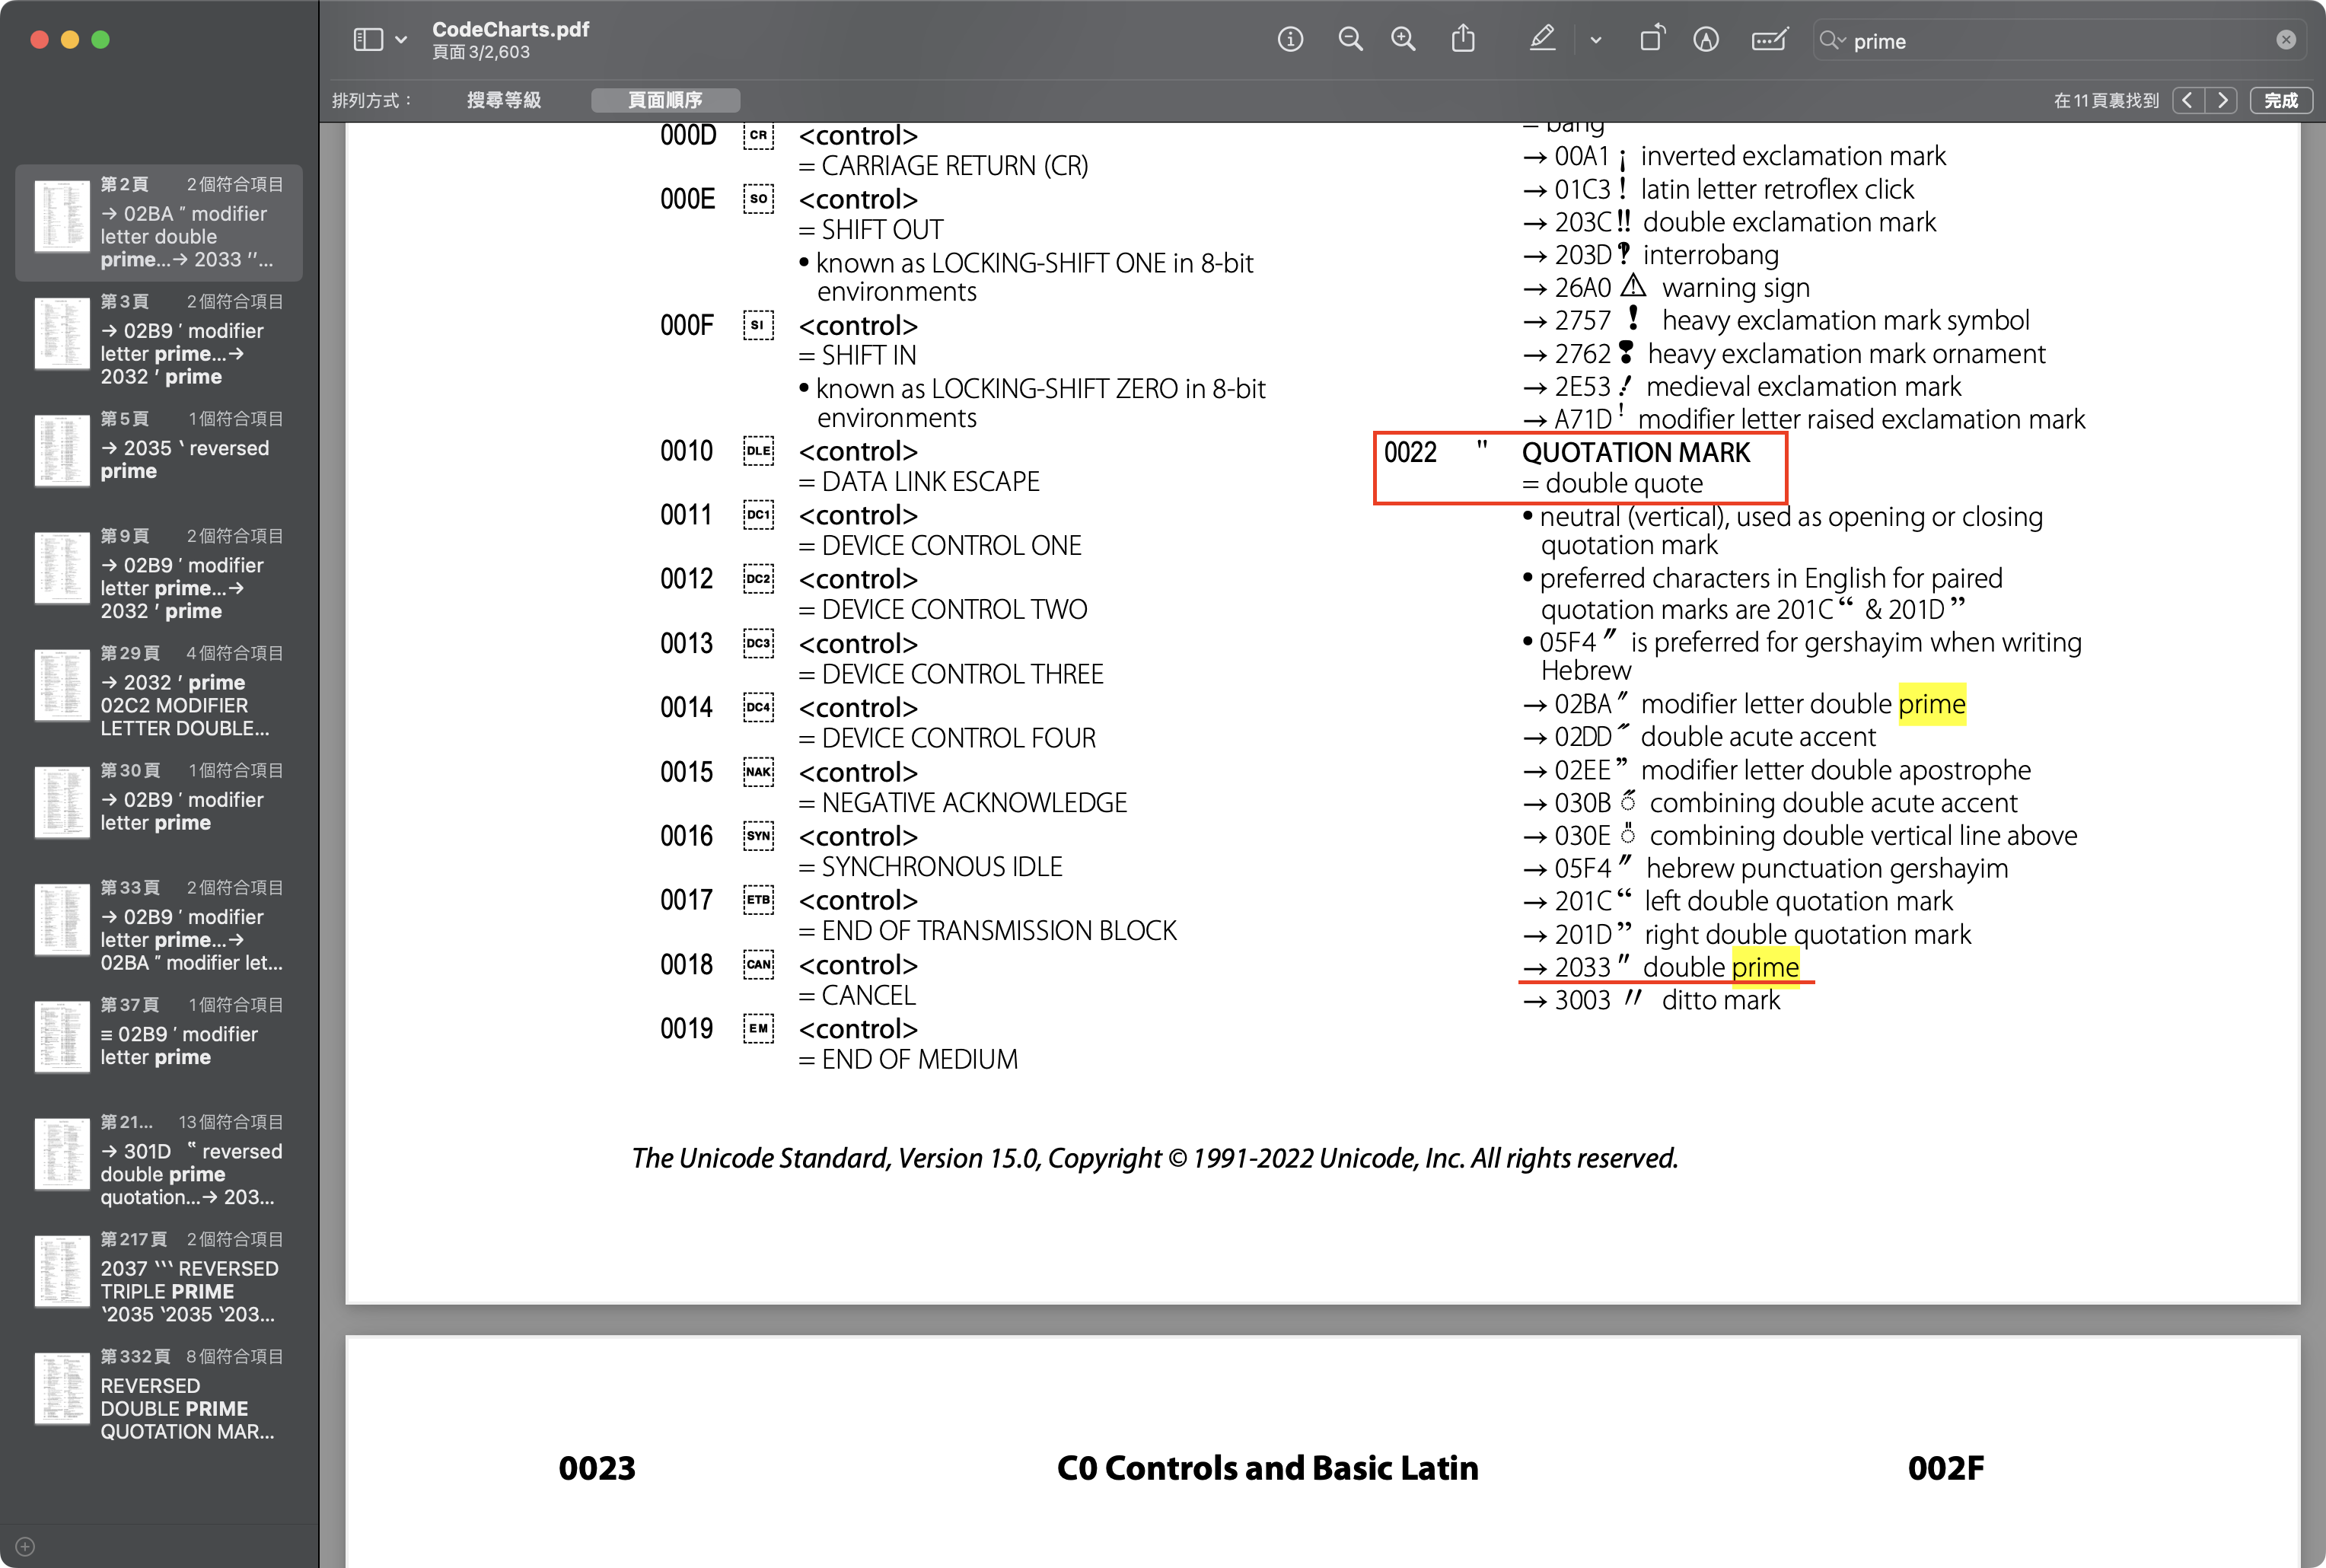
Task: Go to the next search match
Action: tap(2222, 100)
